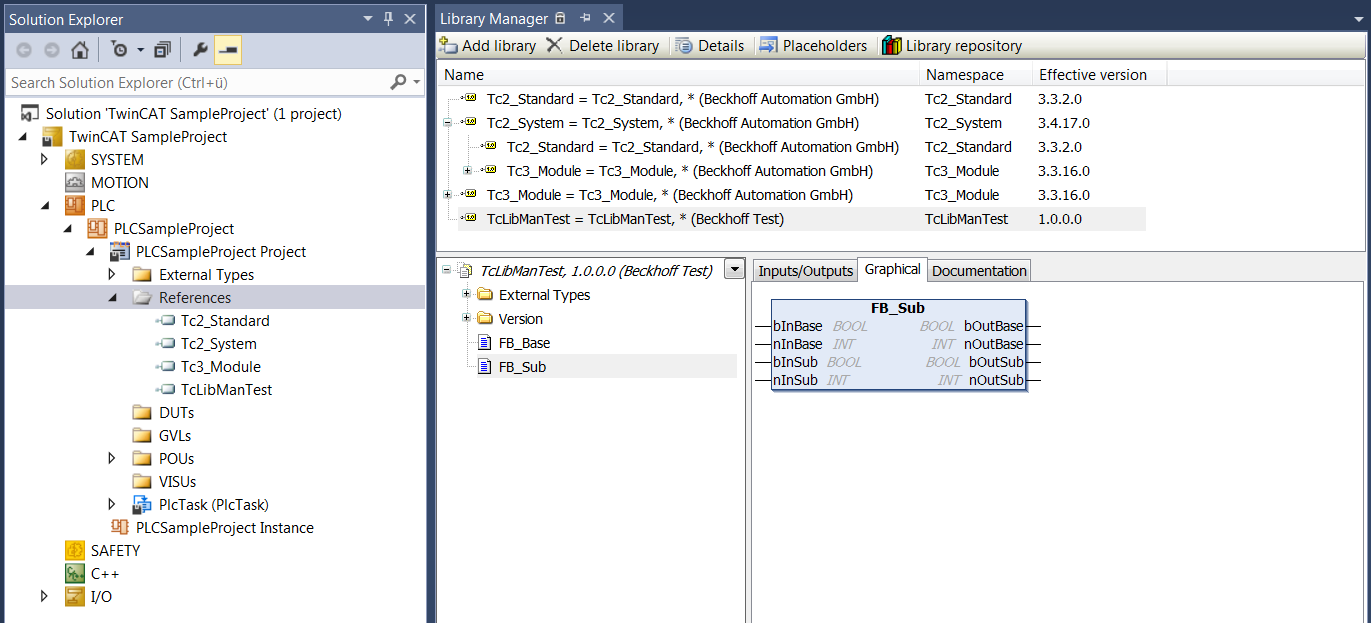
Task: Sort by the Namespace column header
Action: point(976,75)
